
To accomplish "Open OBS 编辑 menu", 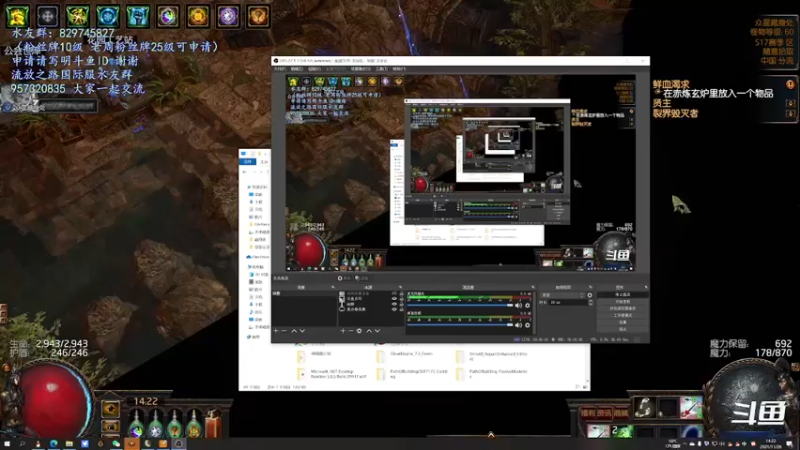I will click(x=297, y=69).
